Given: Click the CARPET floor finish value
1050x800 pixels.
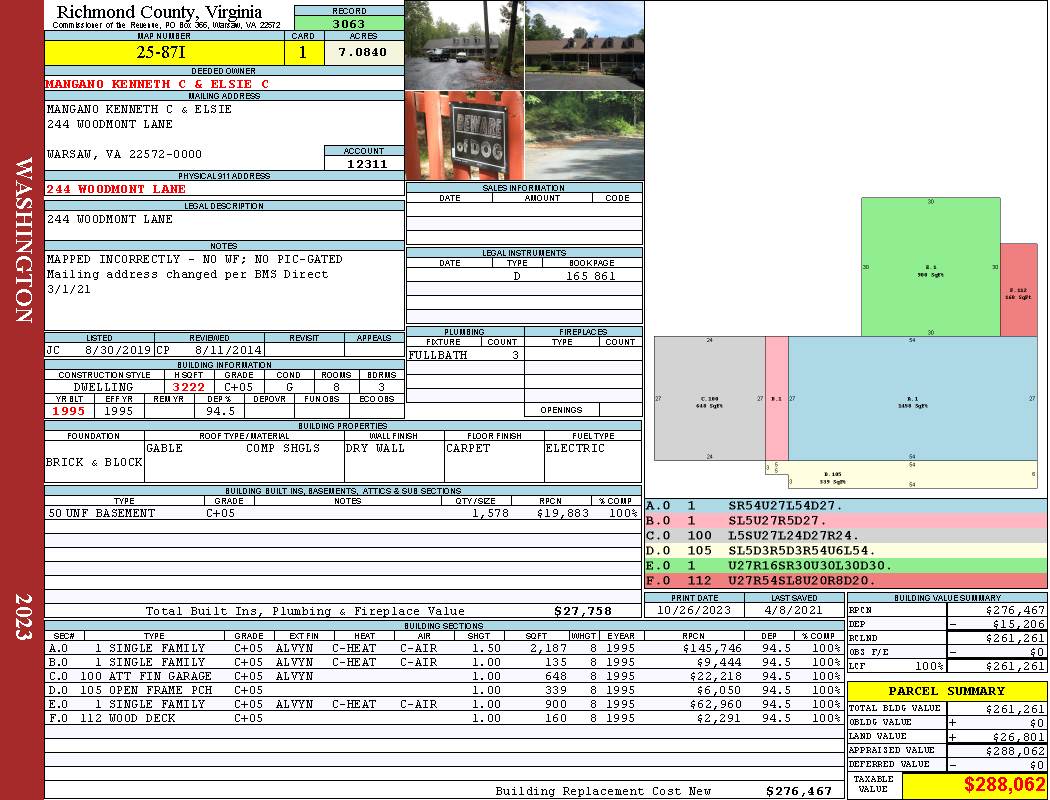Looking at the screenshot, I should [x=467, y=449].
